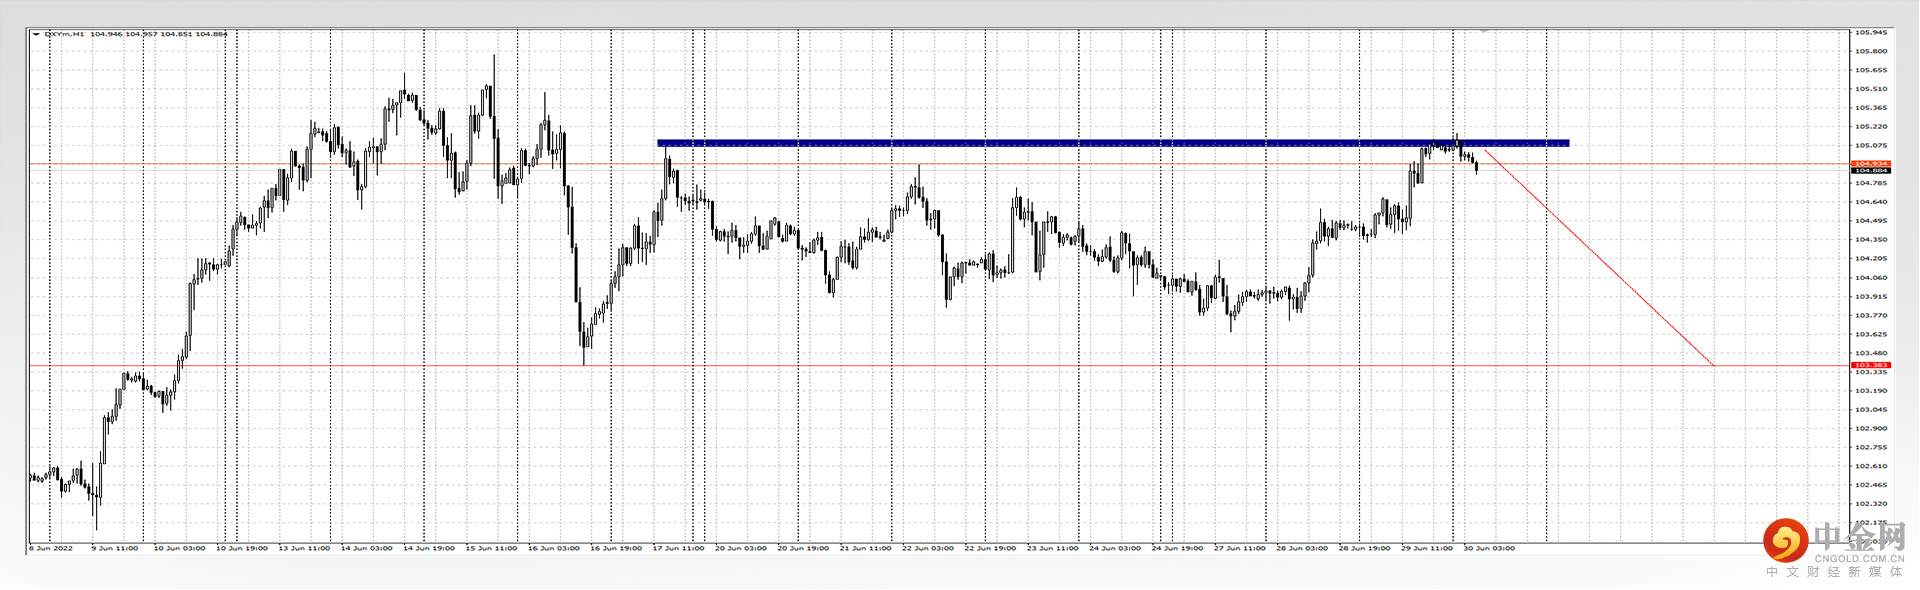Select the thick blue horizontal resistance bar
1920x590 pixels.
(1113, 143)
